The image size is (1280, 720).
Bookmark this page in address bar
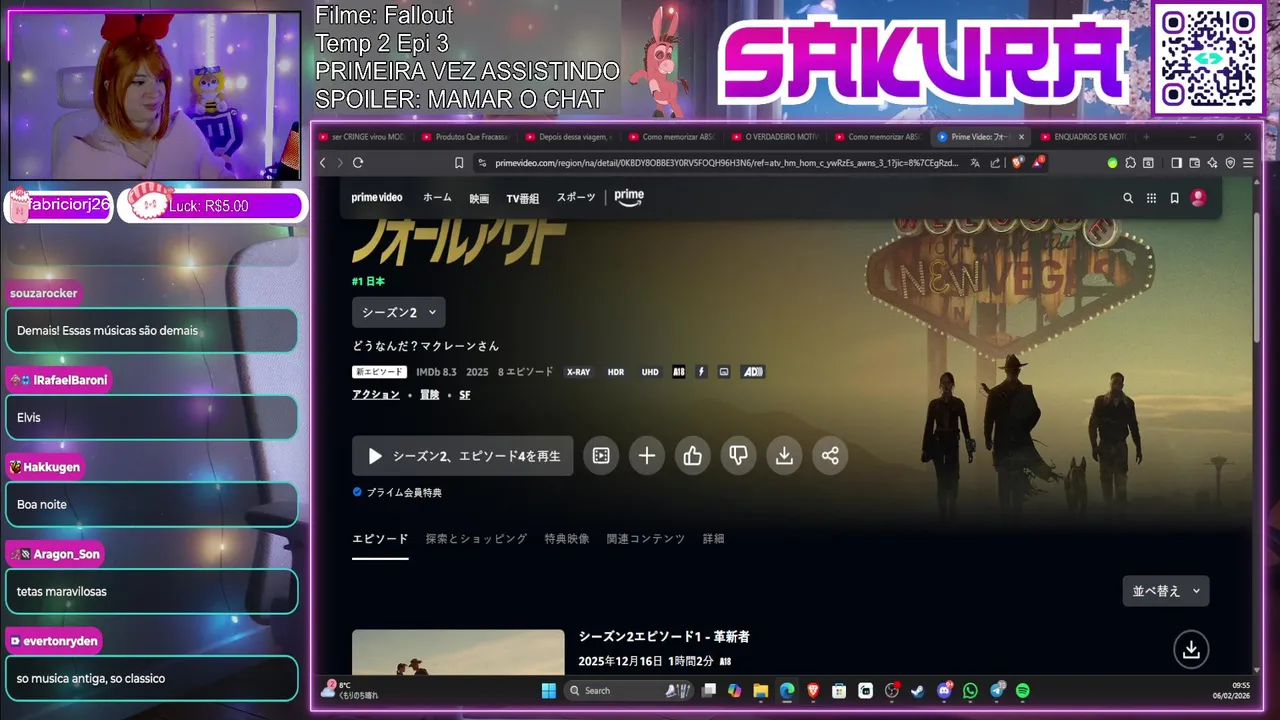click(x=459, y=163)
